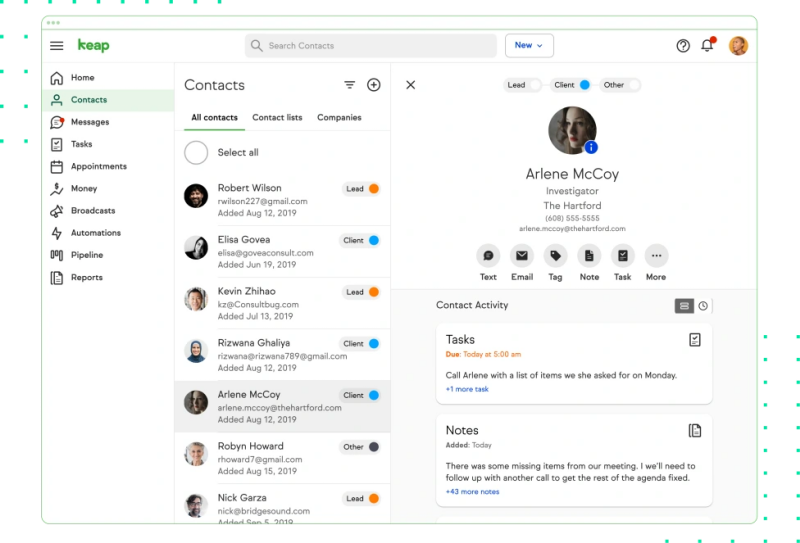The image size is (800, 543).
Task: Open Money in the sidebar
Action: coord(108,188)
